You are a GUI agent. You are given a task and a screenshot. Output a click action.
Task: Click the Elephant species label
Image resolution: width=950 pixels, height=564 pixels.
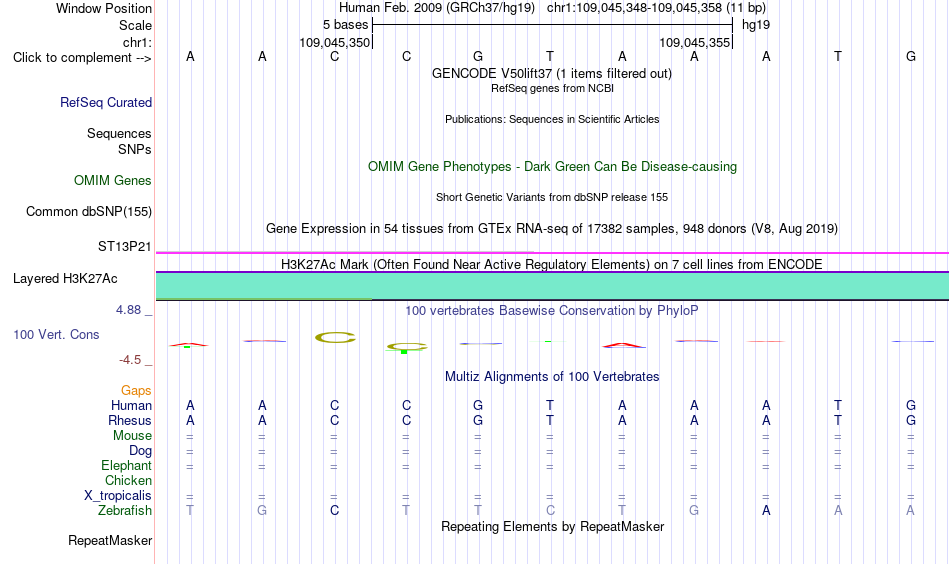coord(126,466)
